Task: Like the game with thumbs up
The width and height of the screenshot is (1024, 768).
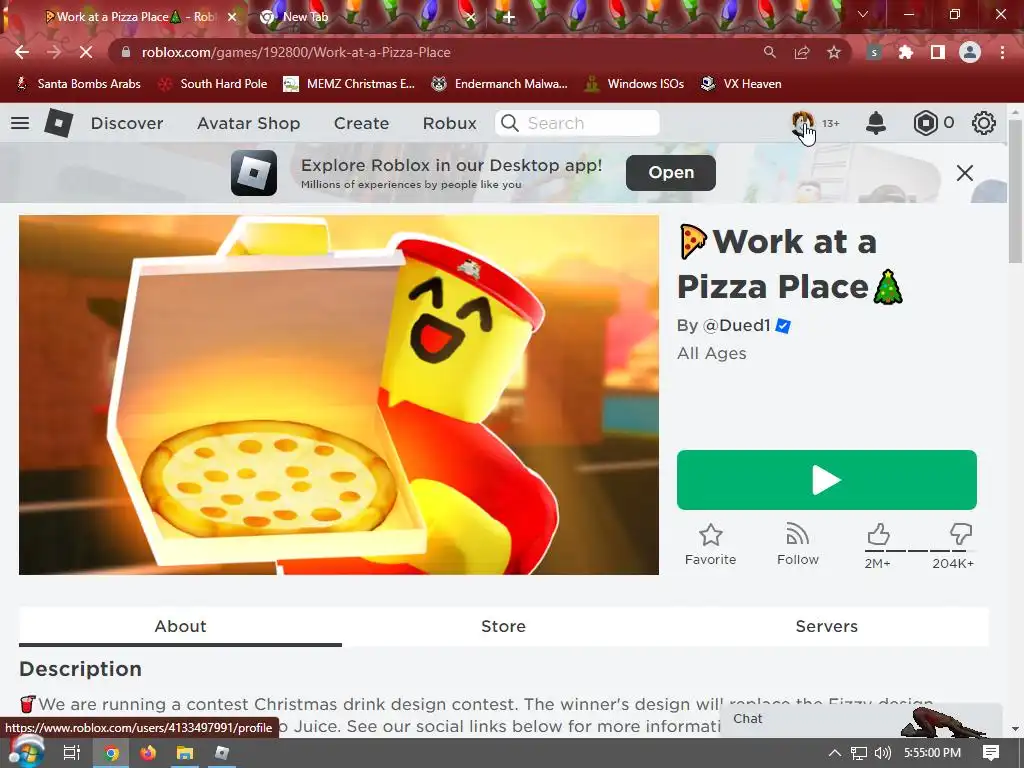Action: (x=878, y=534)
